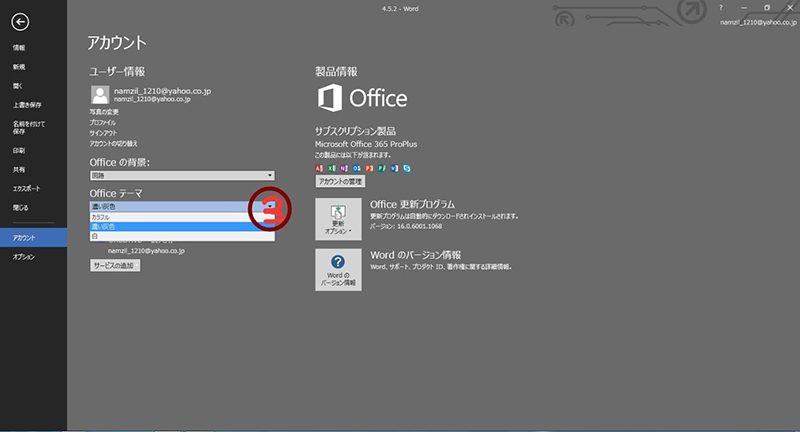Viewport: 800px width, 432px height.
Task: Choose 濃い灰色 theme option in list
Action: point(182,226)
